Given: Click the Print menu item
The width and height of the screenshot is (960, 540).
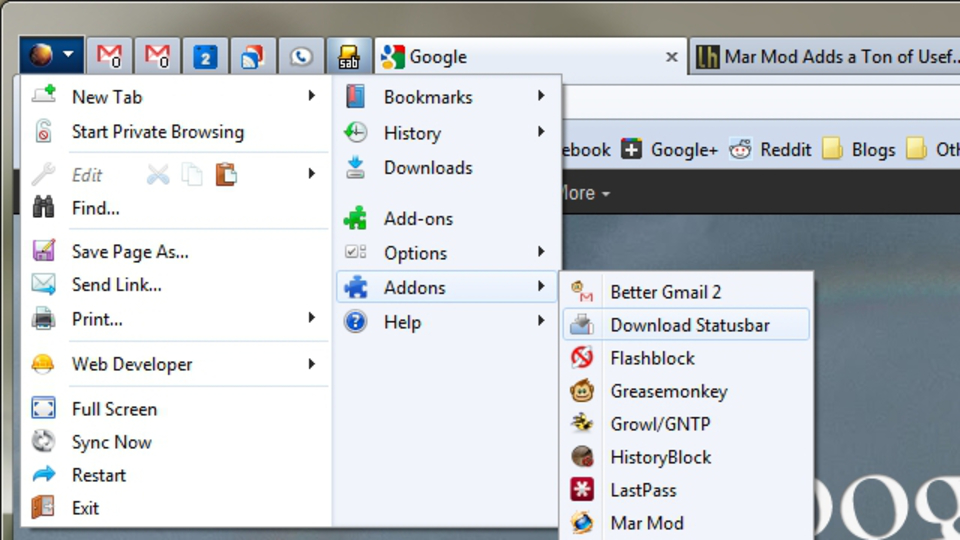Looking at the screenshot, I should click(x=175, y=319).
